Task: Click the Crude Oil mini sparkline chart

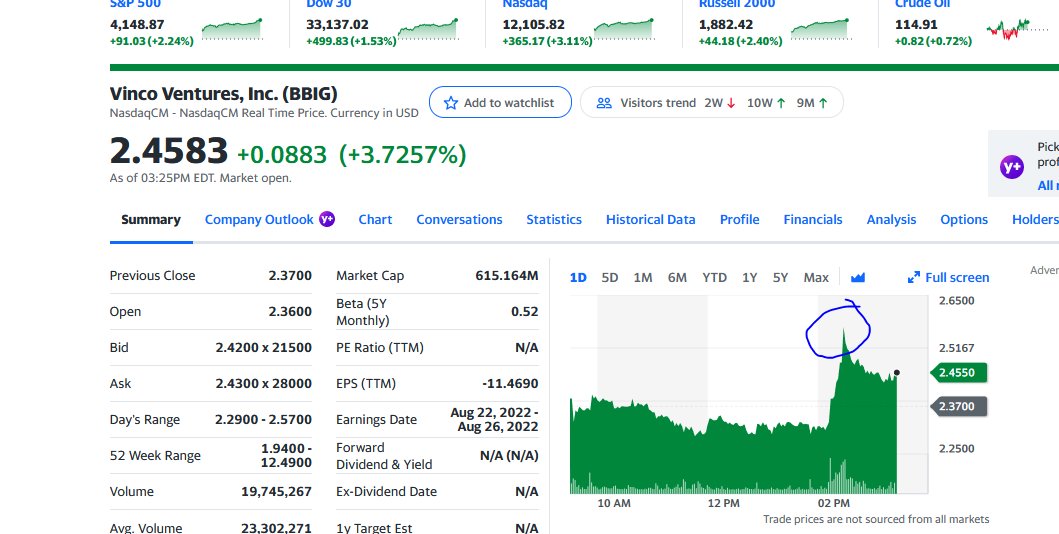Action: pyautogui.click(x=1017, y=29)
